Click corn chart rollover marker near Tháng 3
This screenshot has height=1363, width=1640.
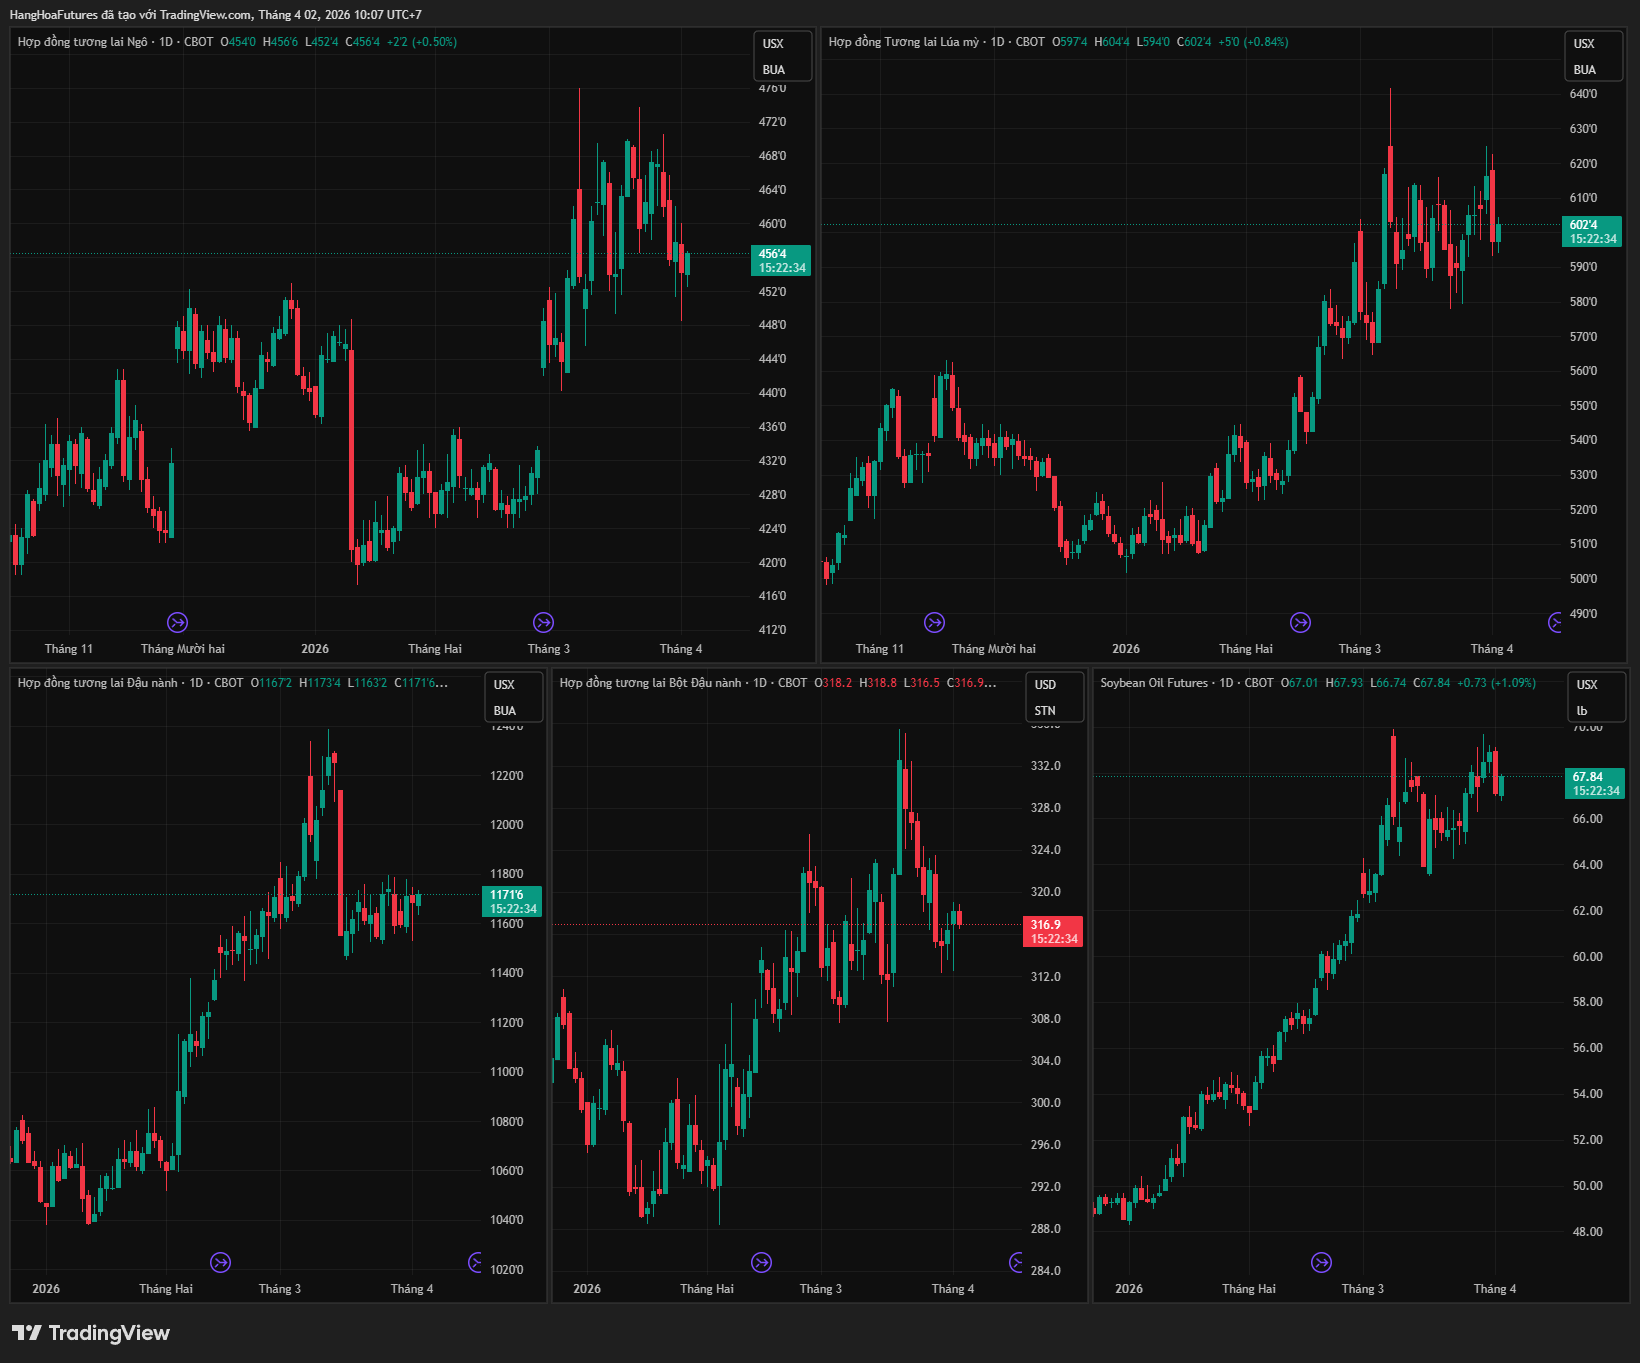coord(543,623)
